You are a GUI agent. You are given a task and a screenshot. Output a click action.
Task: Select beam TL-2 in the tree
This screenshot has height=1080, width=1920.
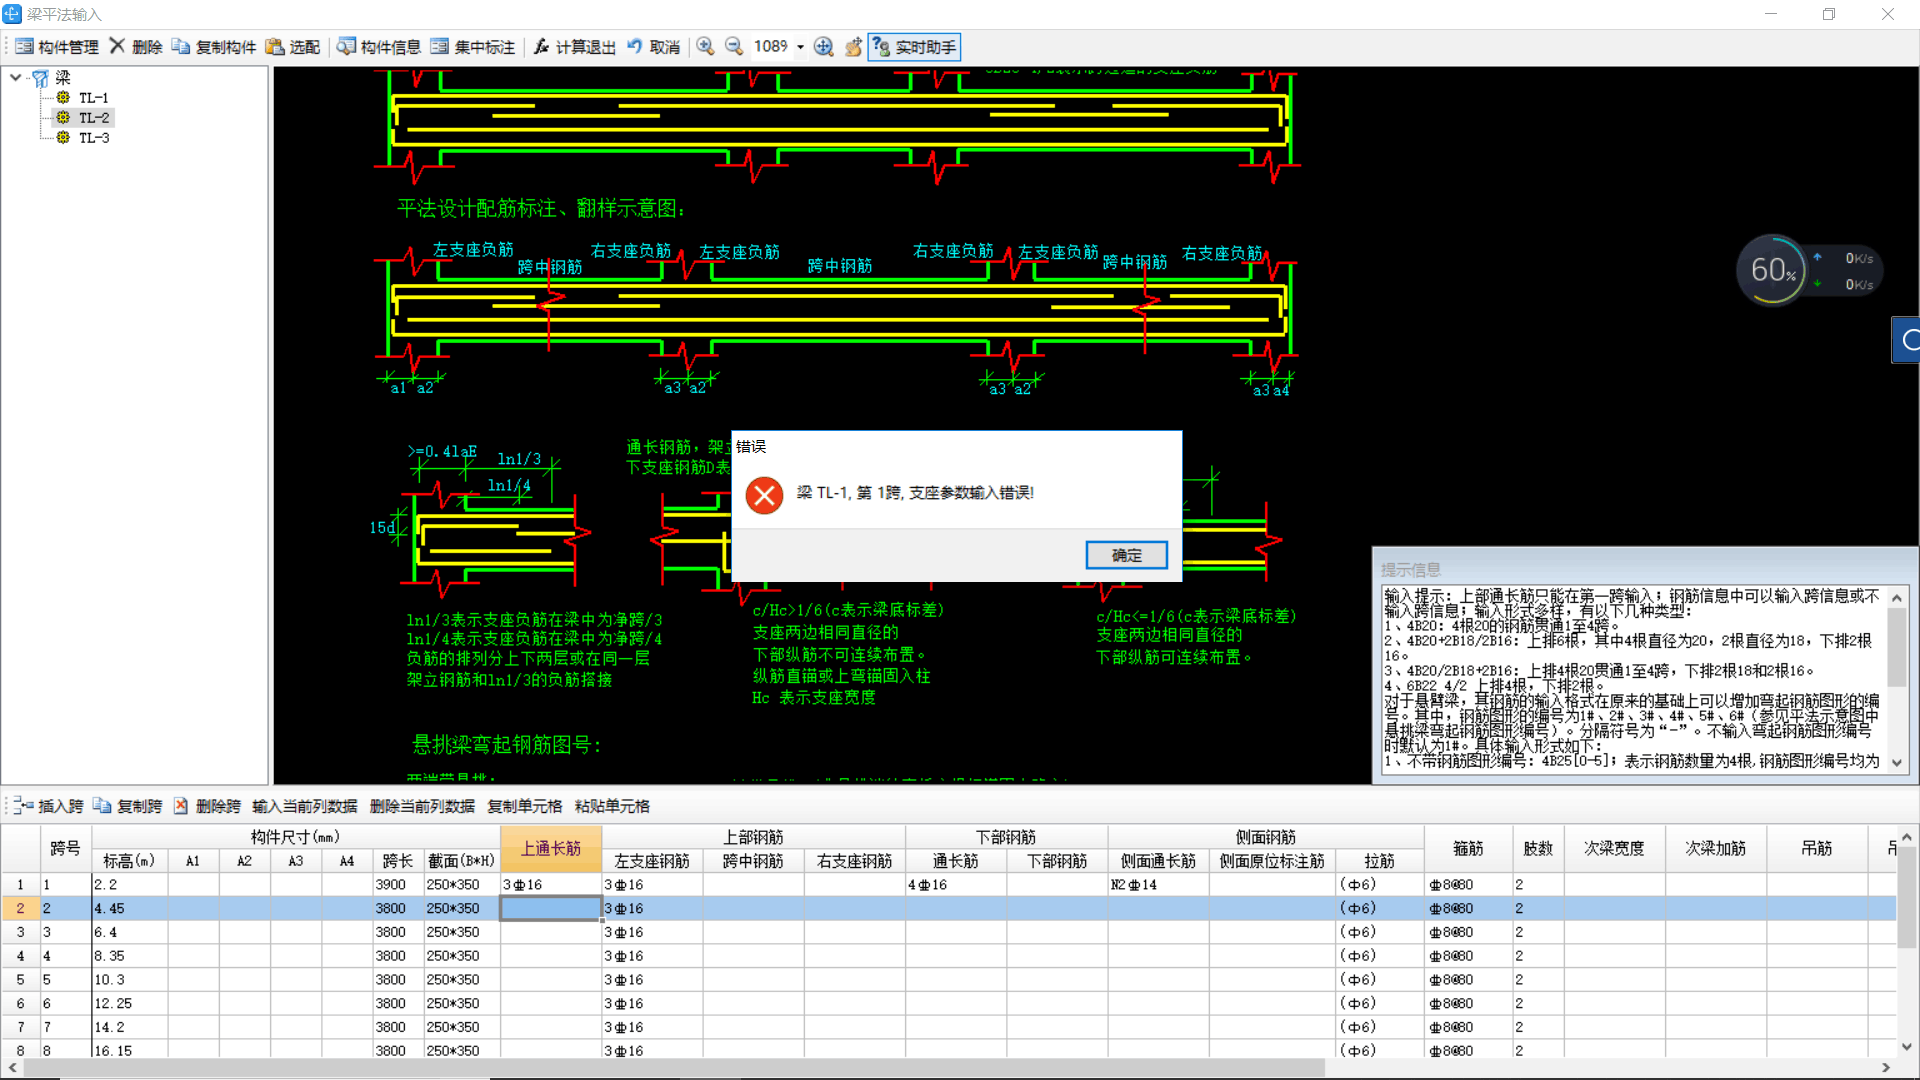pos(94,118)
